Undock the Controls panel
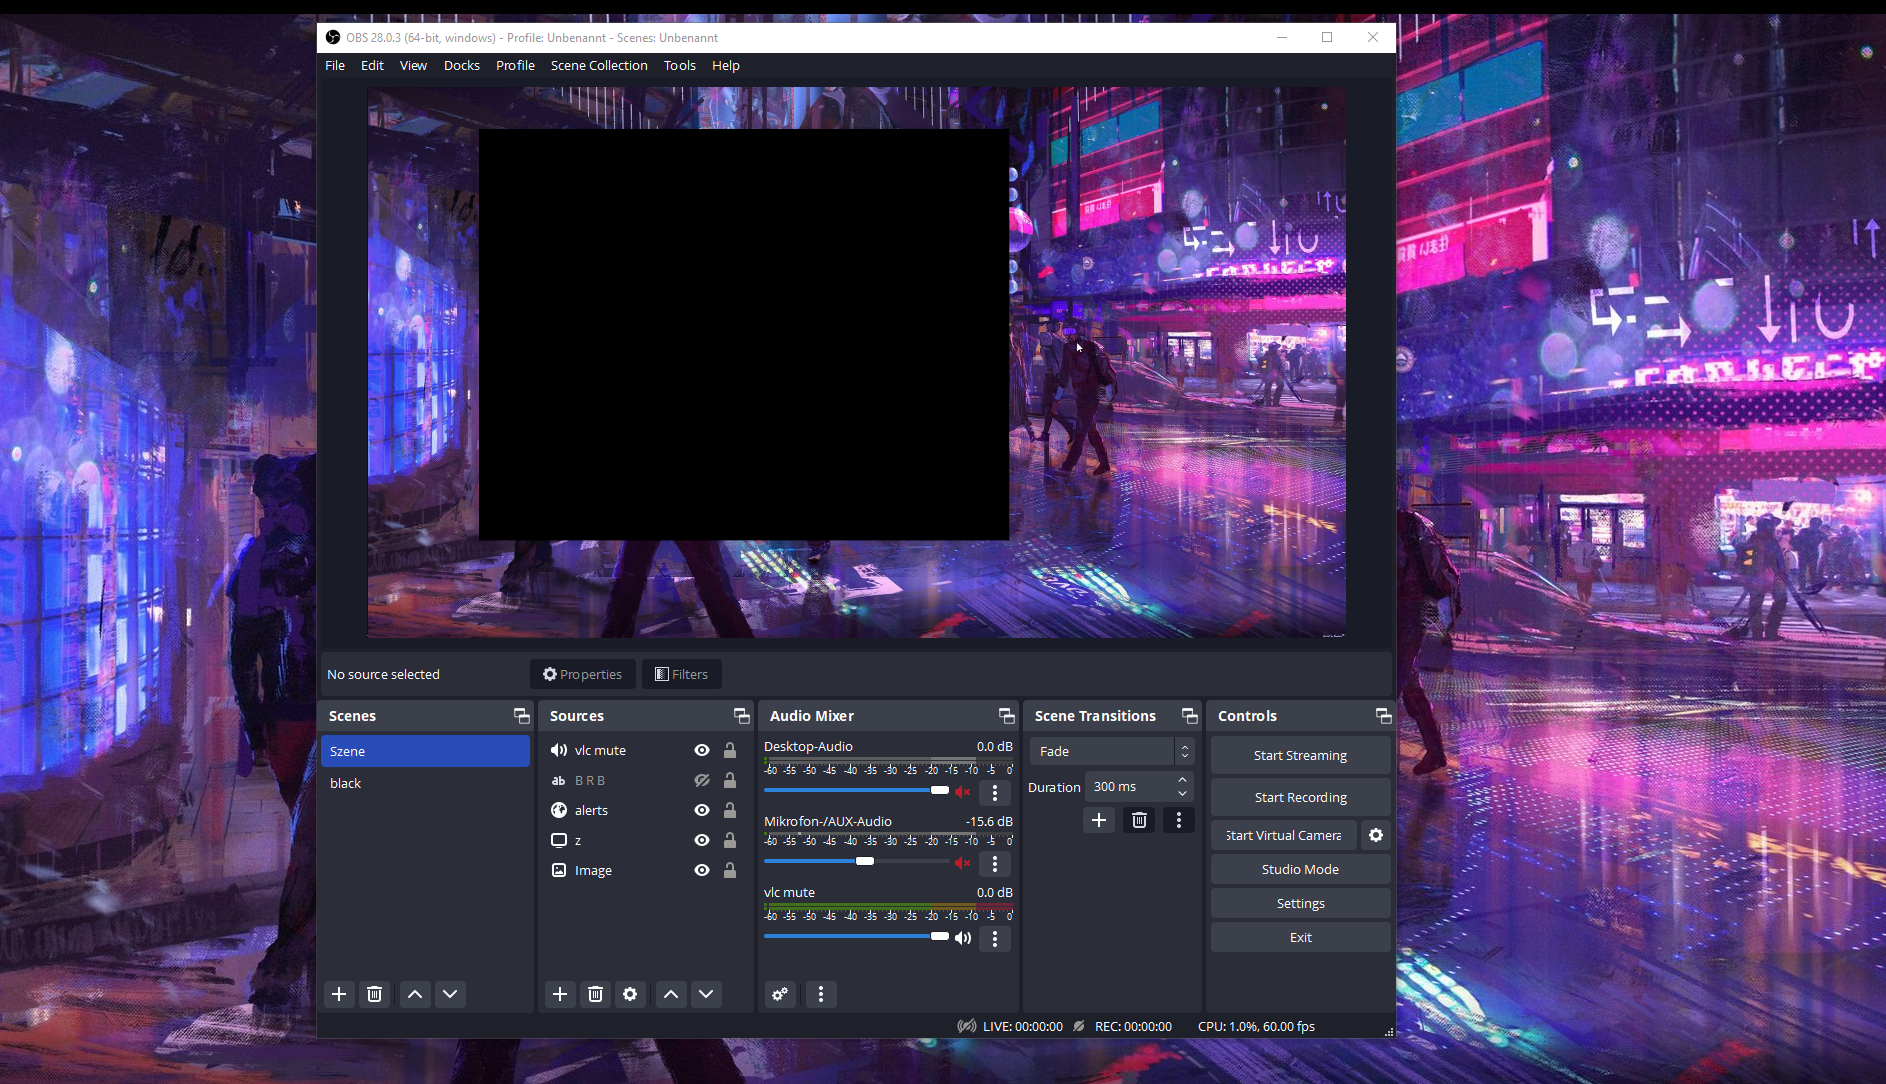 [x=1383, y=716]
